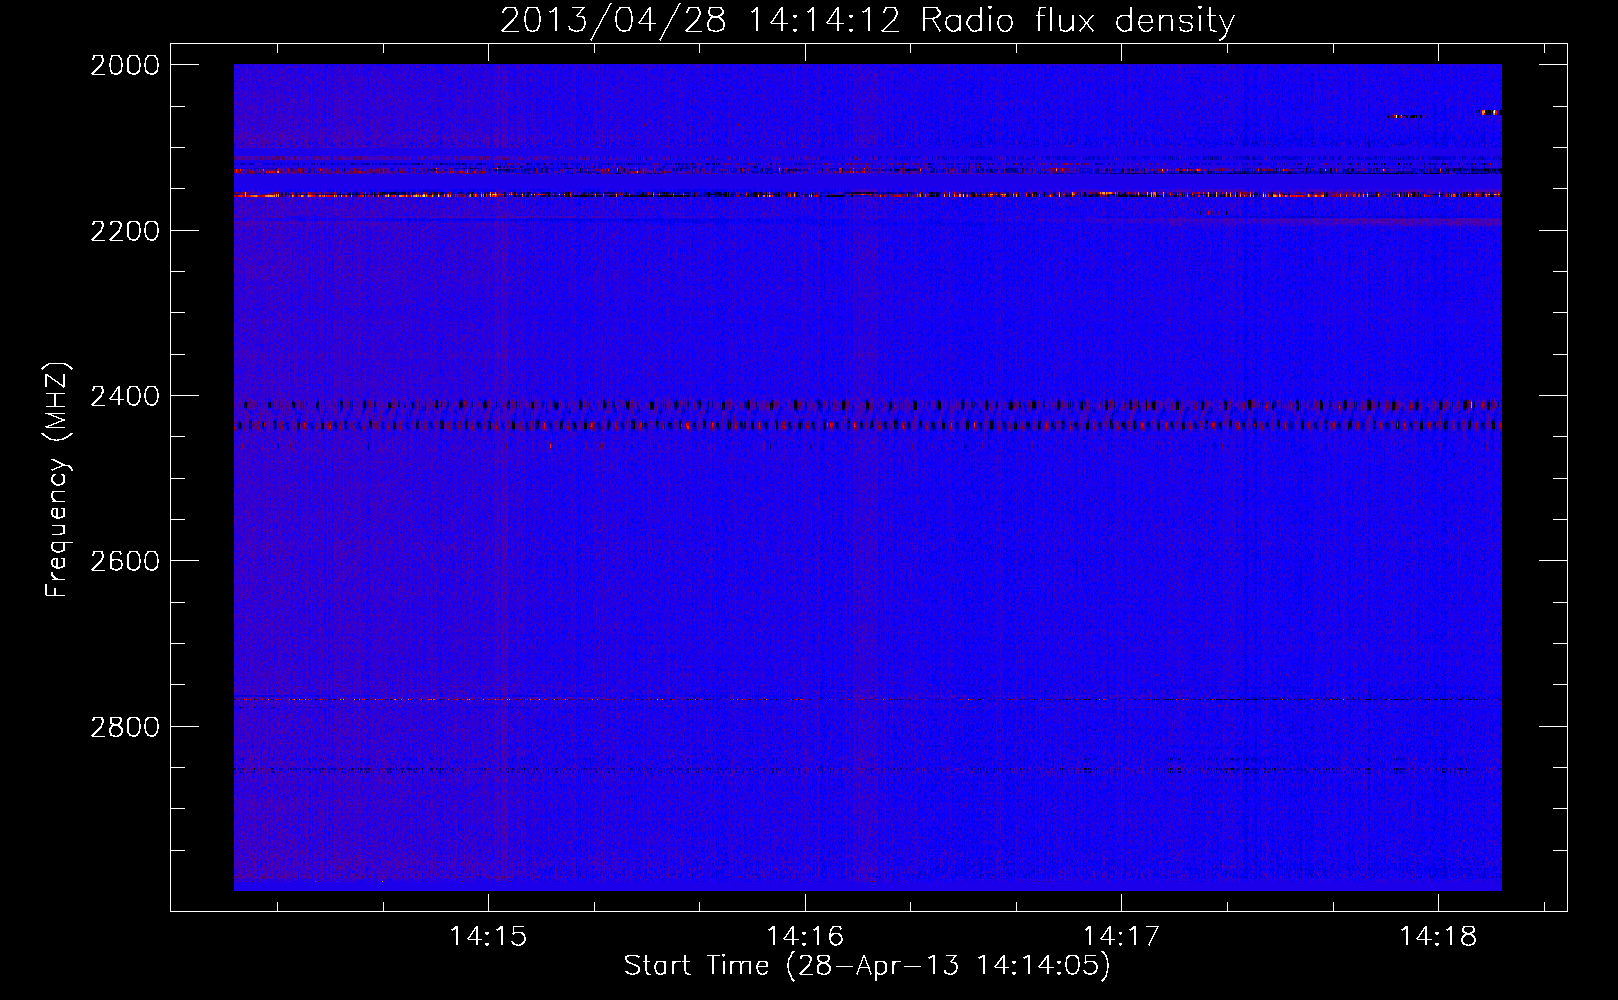Click the faint thin line near 2770 MHz
Image resolution: width=1618 pixels, height=1000 pixels.
pyautogui.click(x=867, y=699)
